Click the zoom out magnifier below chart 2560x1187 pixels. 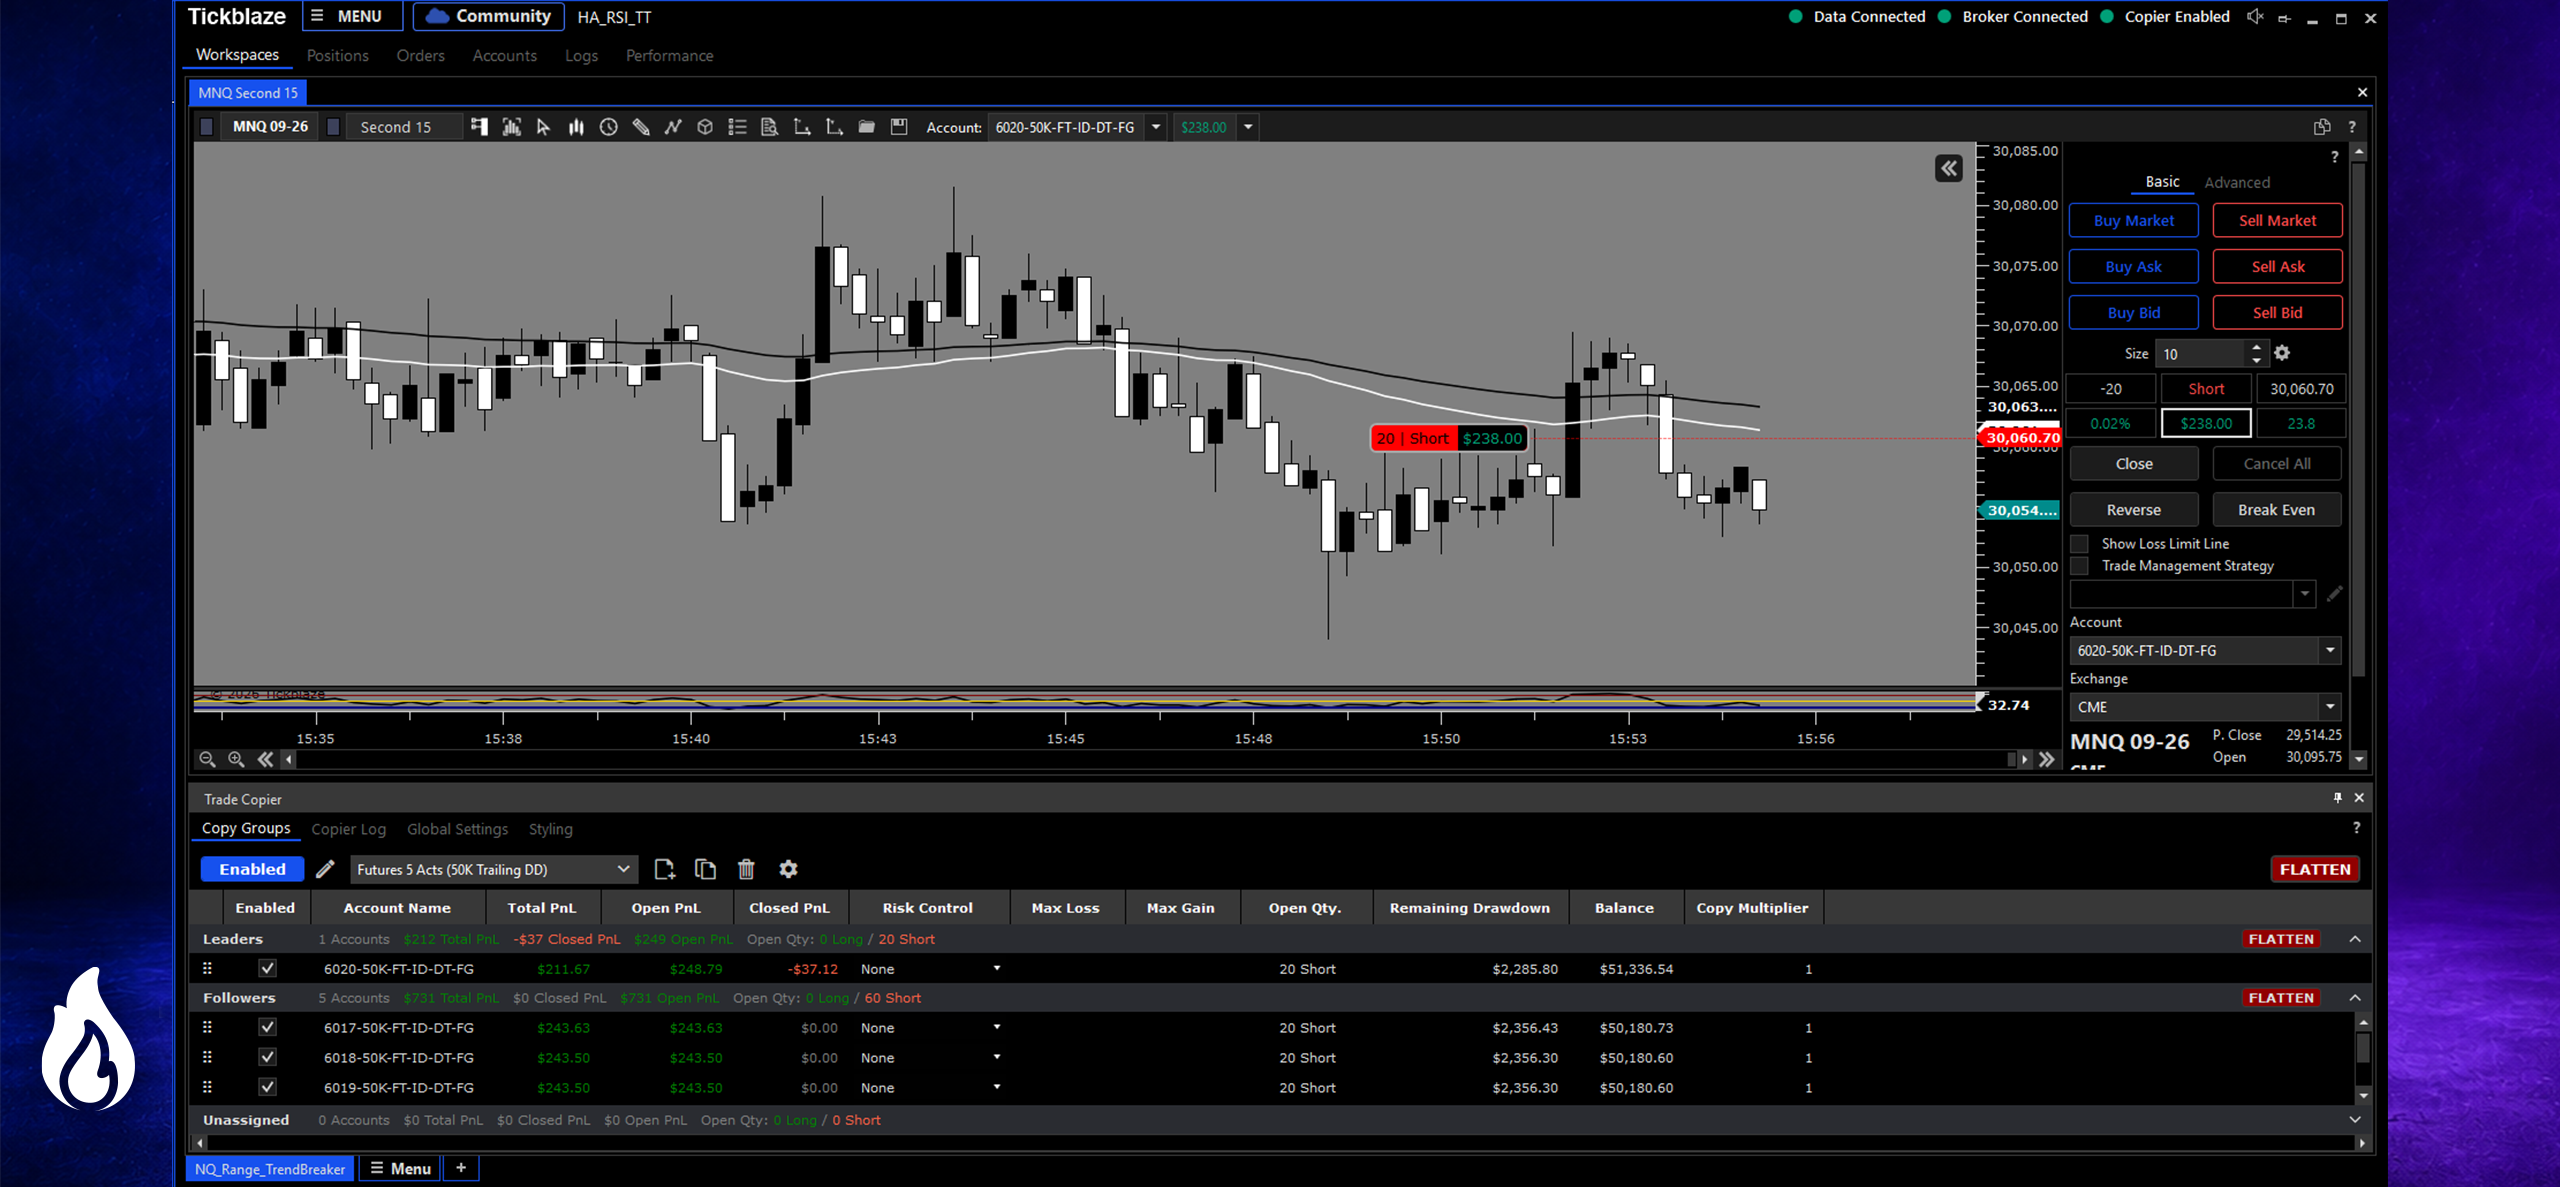(207, 759)
